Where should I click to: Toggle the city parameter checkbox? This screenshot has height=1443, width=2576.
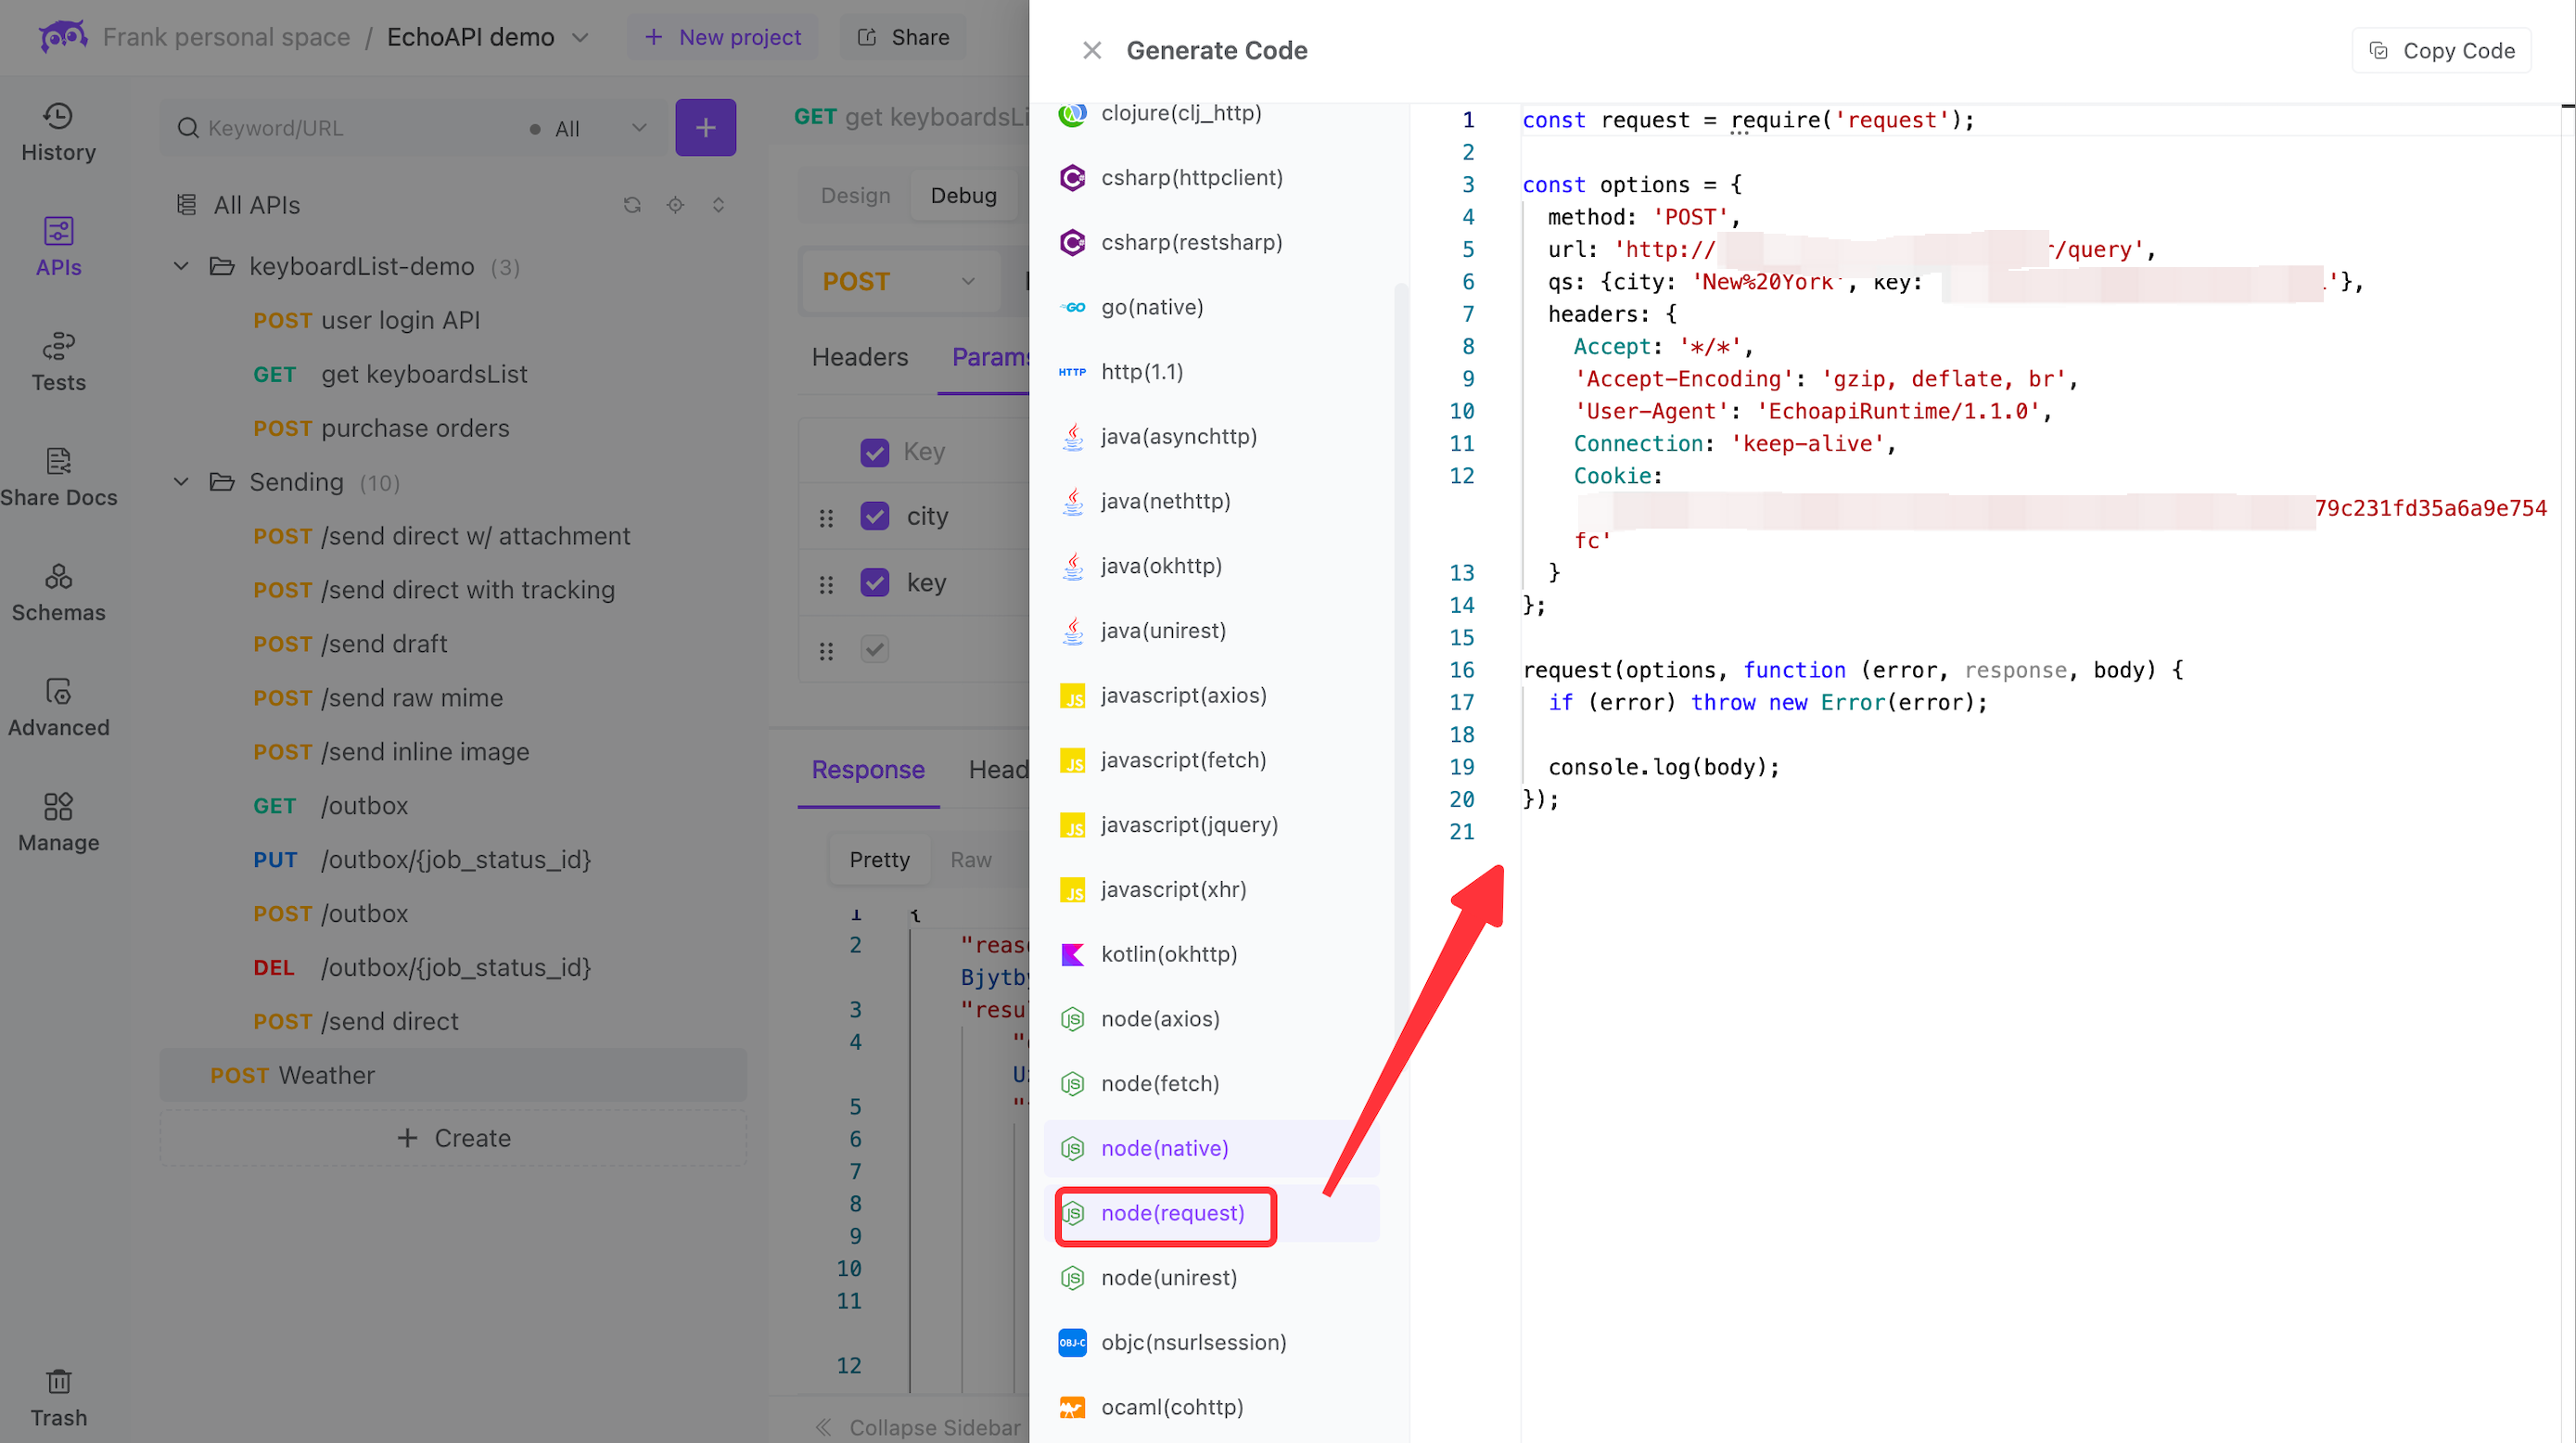[874, 517]
